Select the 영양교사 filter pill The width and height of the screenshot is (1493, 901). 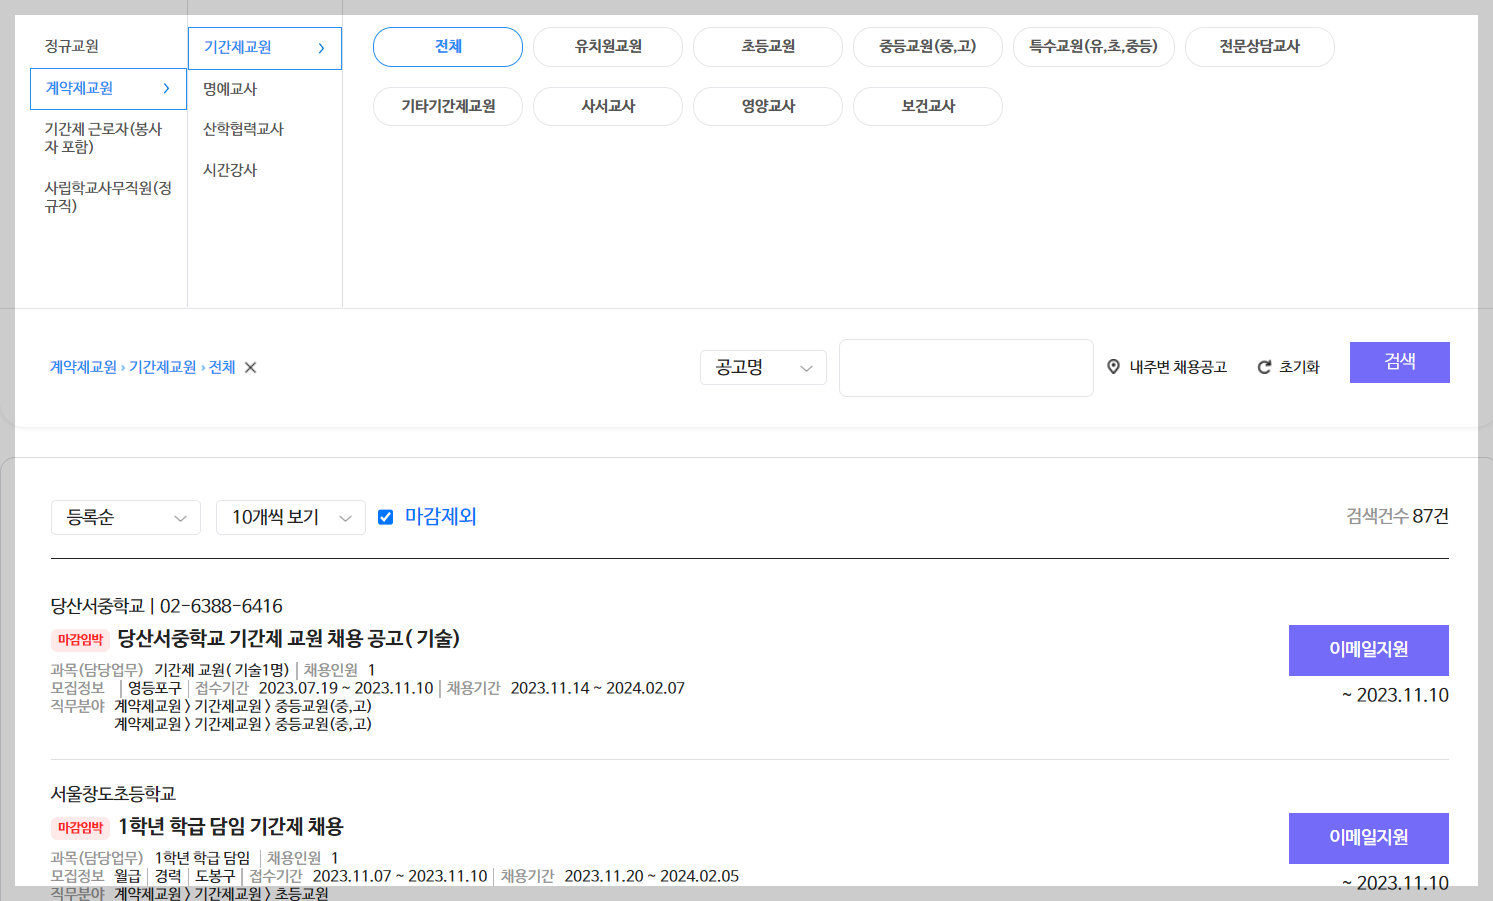[767, 106]
